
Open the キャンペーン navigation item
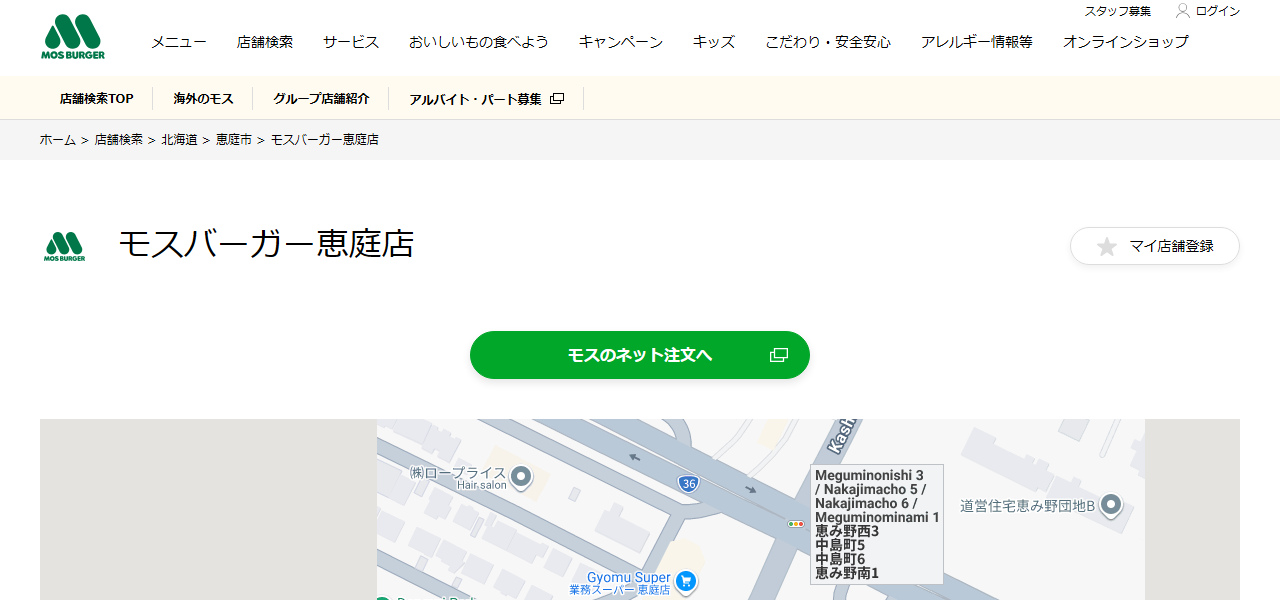(x=621, y=42)
